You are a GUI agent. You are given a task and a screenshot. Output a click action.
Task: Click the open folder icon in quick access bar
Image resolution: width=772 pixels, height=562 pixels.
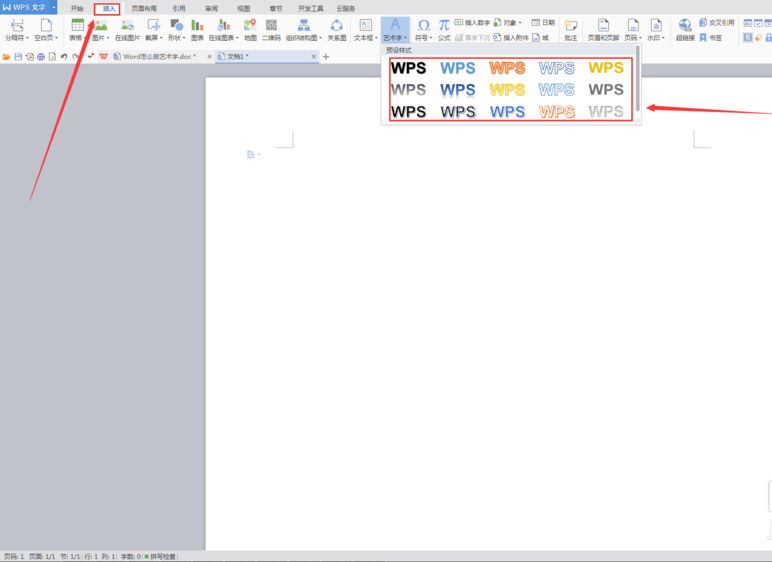(x=6, y=57)
